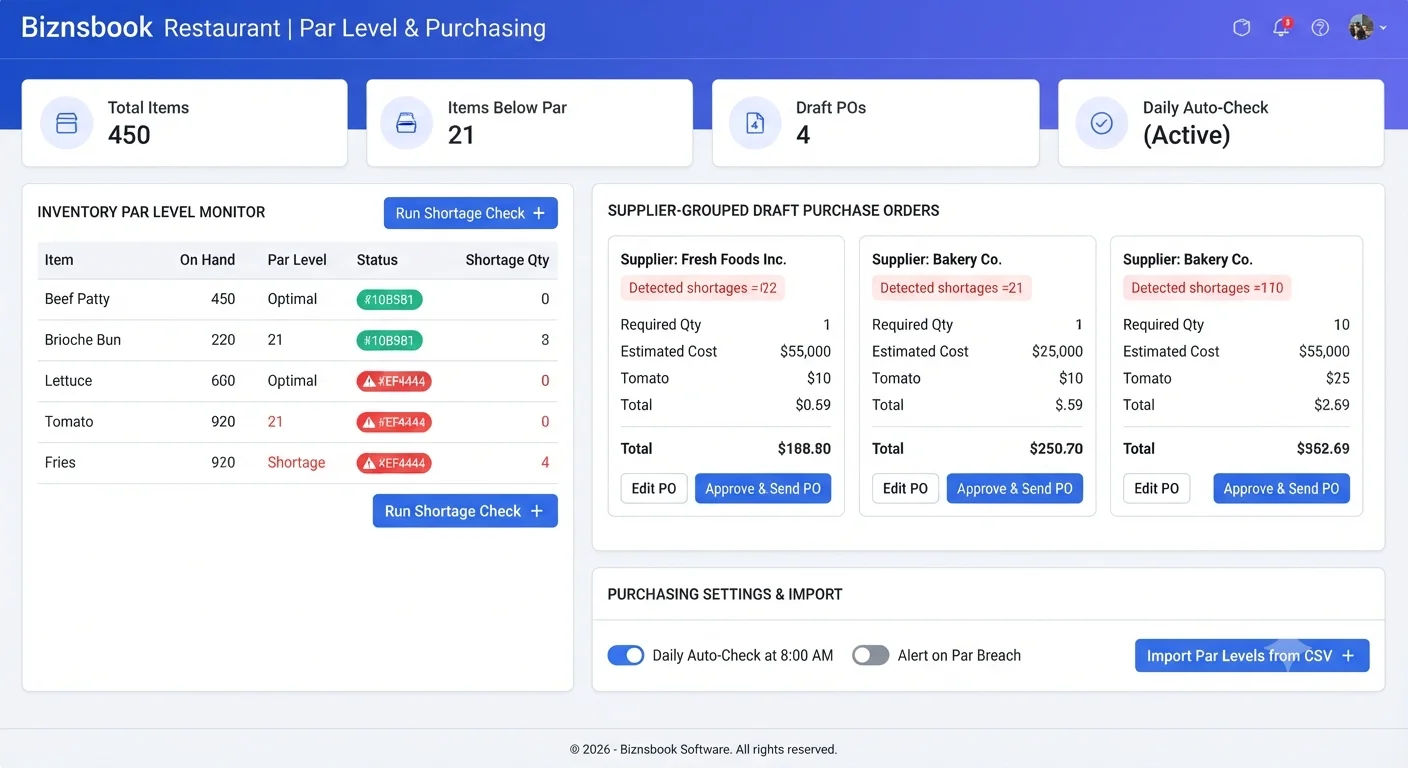Click the Fries shortage quantity 4
This screenshot has width=1408, height=768.
545,463
